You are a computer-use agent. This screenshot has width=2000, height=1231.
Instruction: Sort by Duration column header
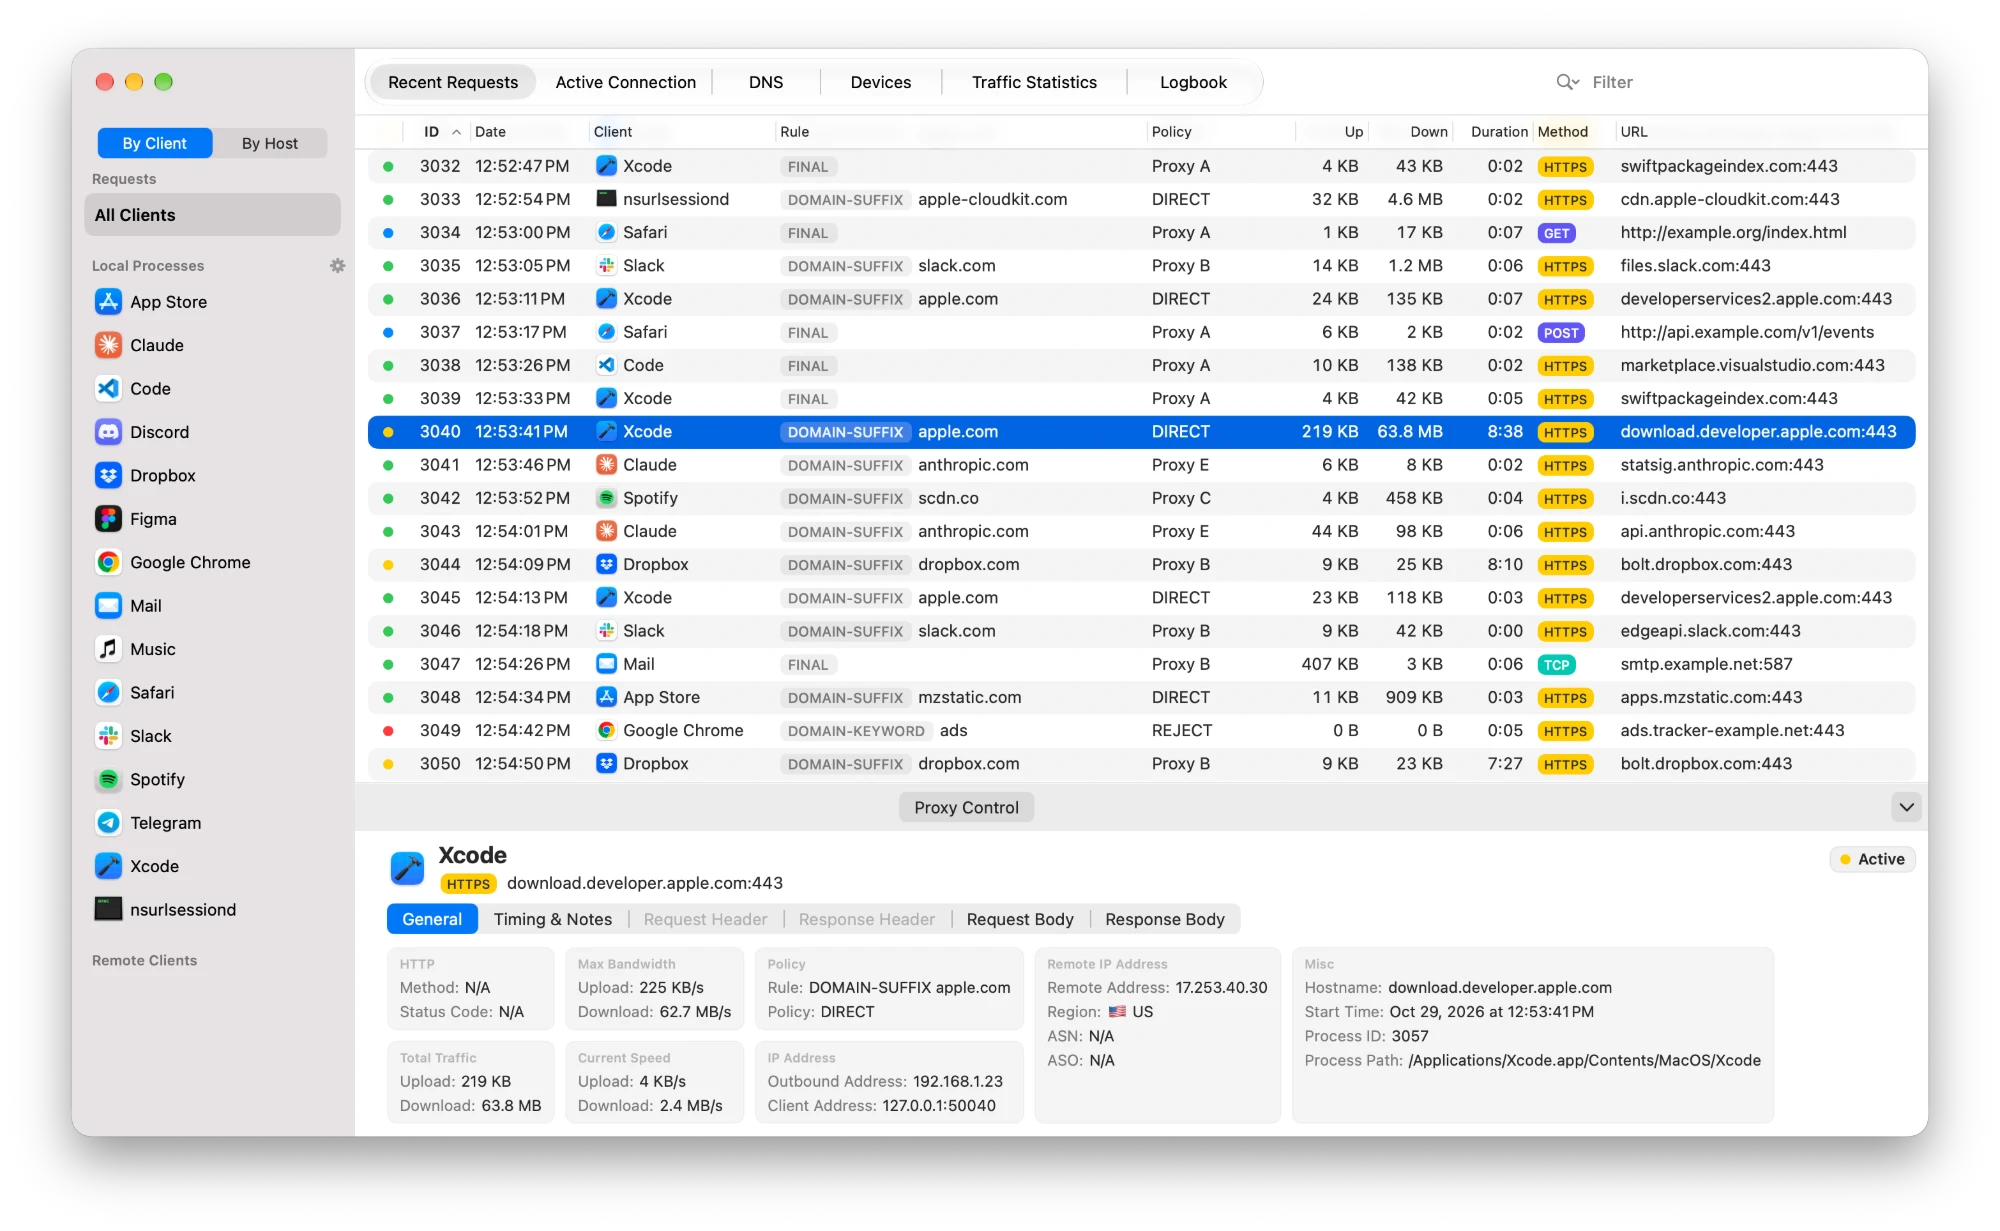pyautogui.click(x=1499, y=132)
